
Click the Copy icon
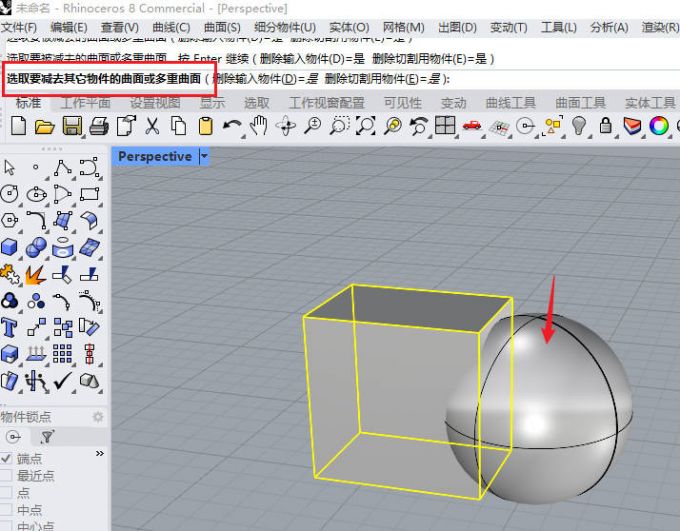point(178,126)
